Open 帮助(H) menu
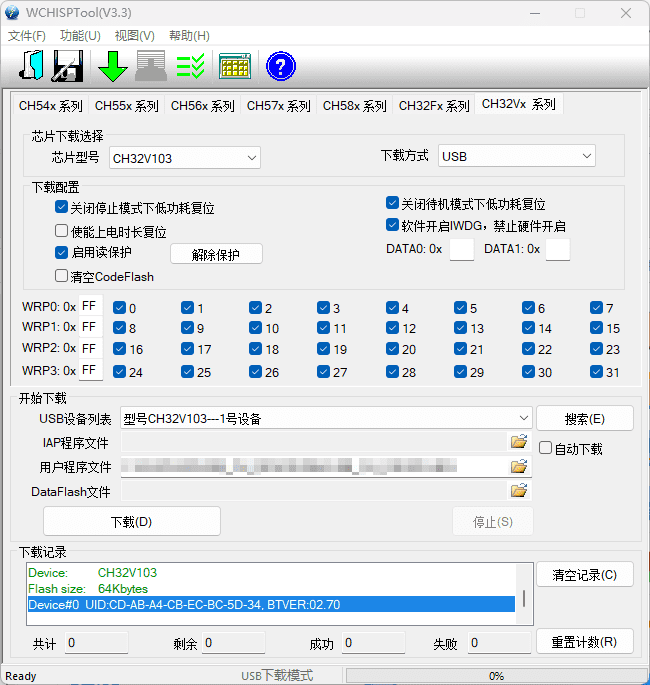 pos(189,35)
